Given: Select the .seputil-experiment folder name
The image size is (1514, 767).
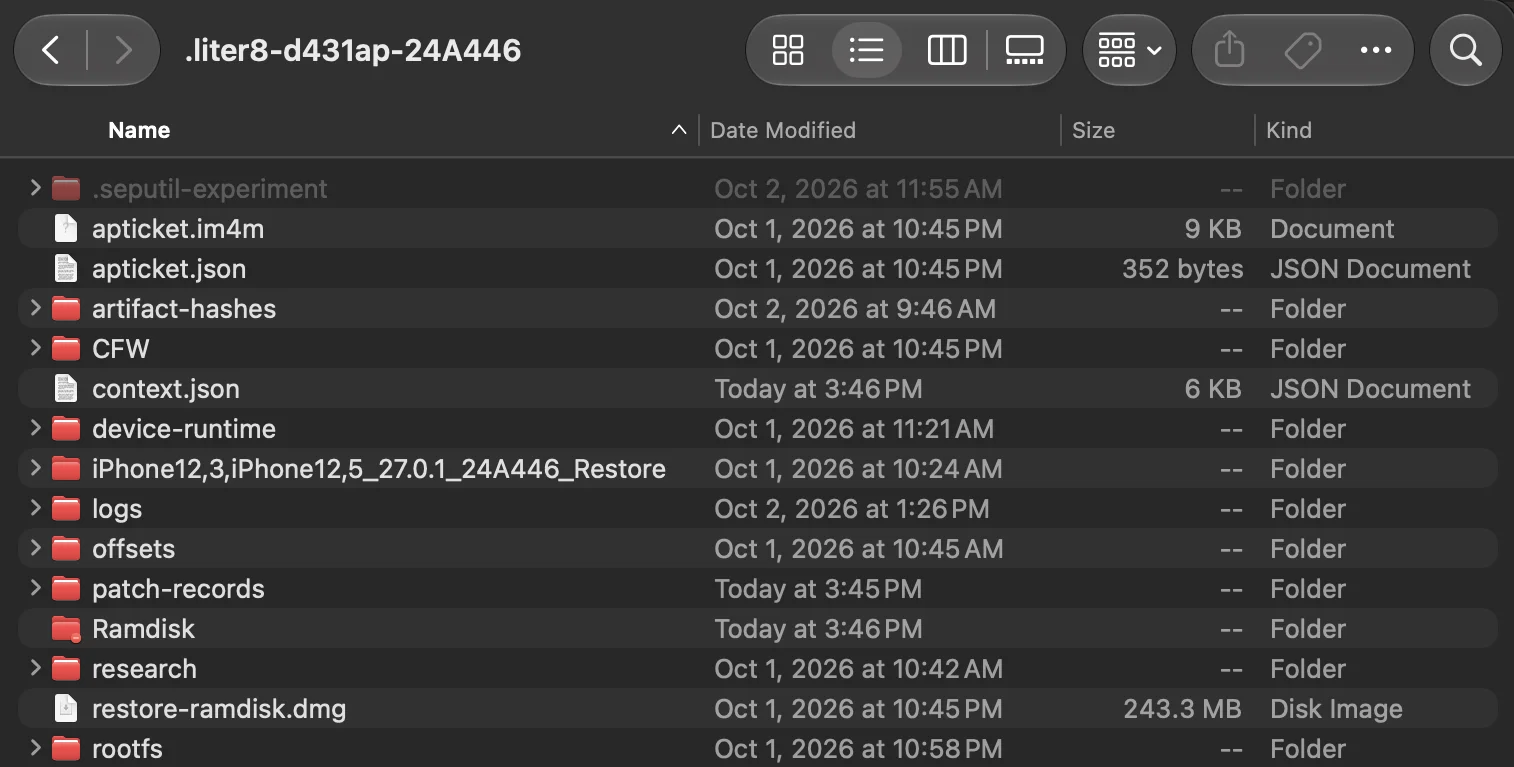Looking at the screenshot, I should 210,189.
